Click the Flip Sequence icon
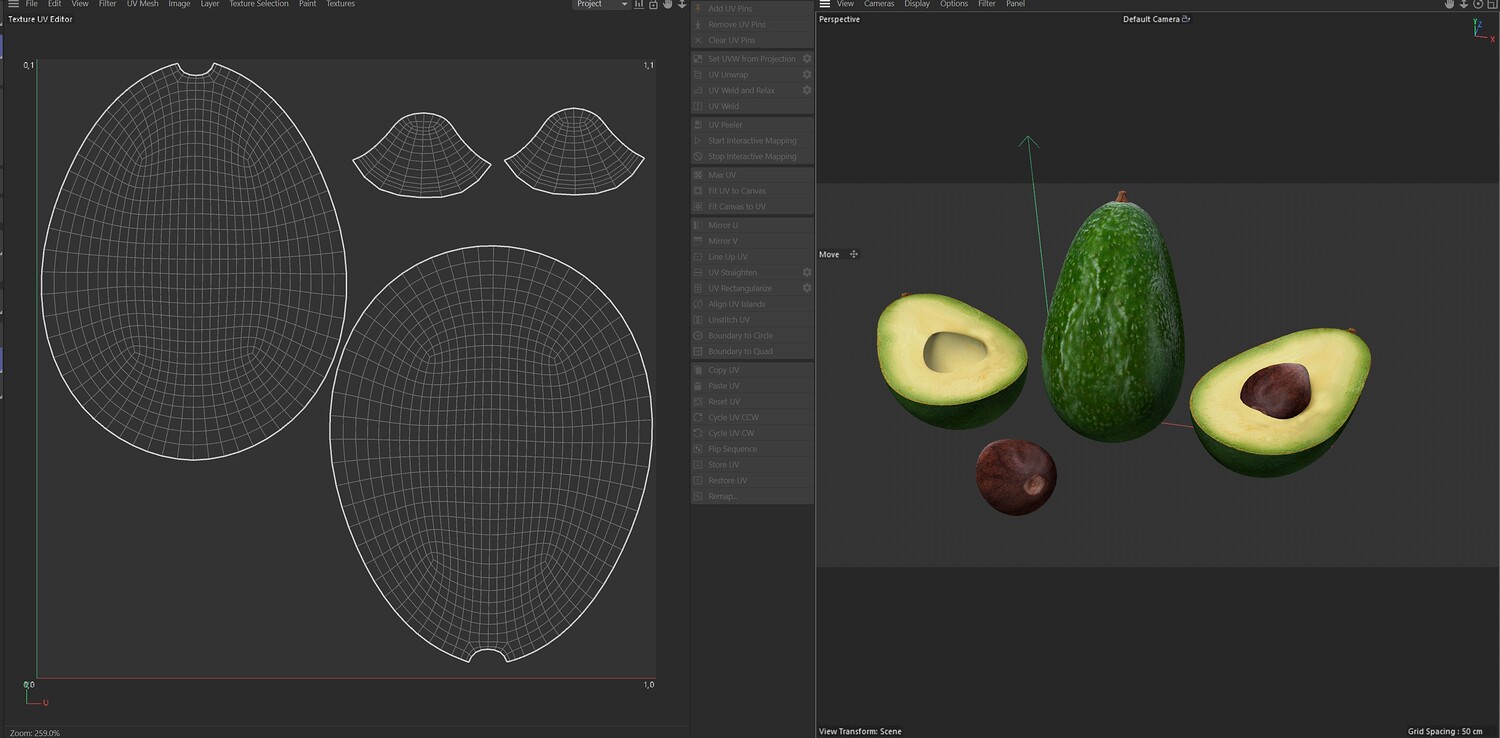 [x=698, y=449]
